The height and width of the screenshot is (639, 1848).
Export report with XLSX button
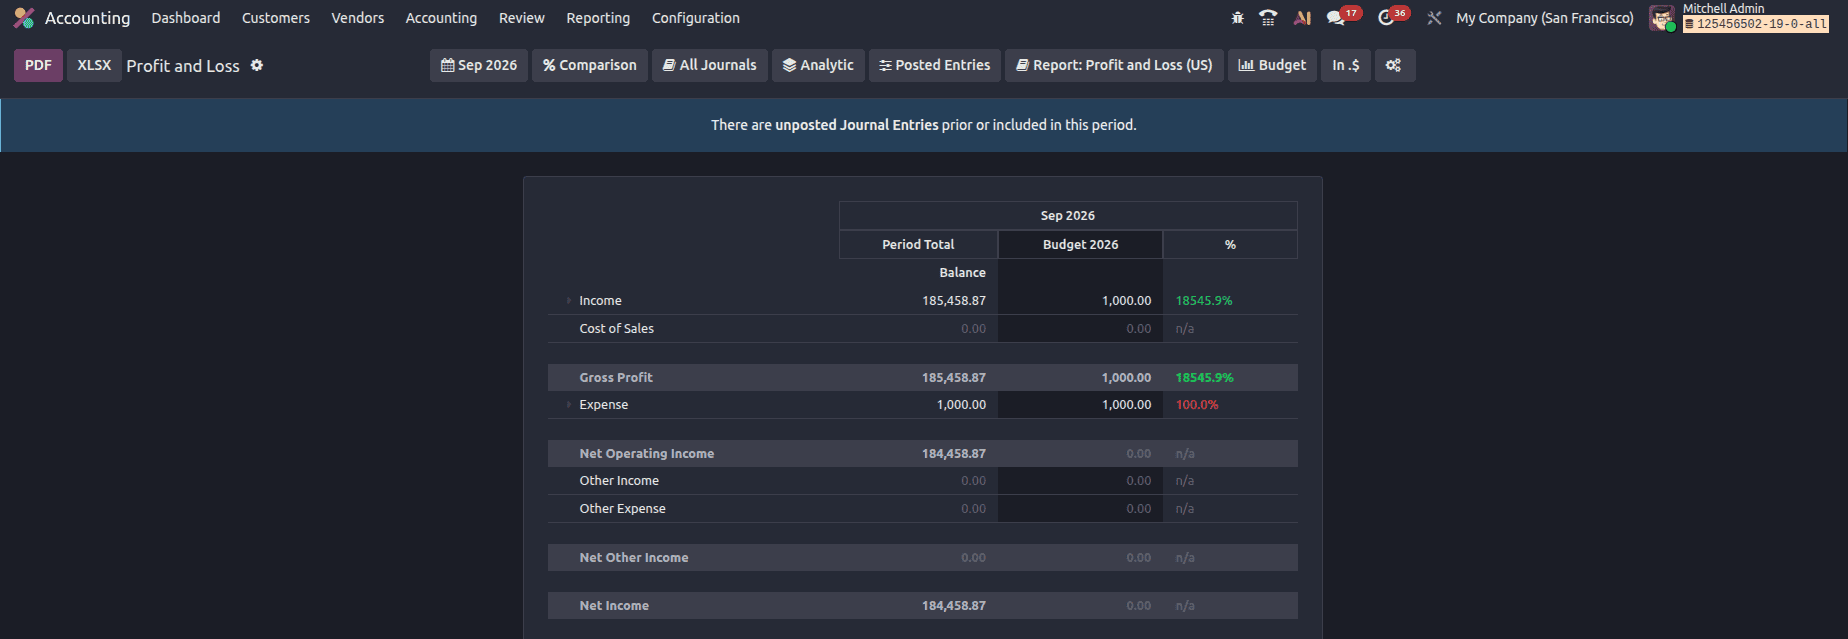point(94,65)
